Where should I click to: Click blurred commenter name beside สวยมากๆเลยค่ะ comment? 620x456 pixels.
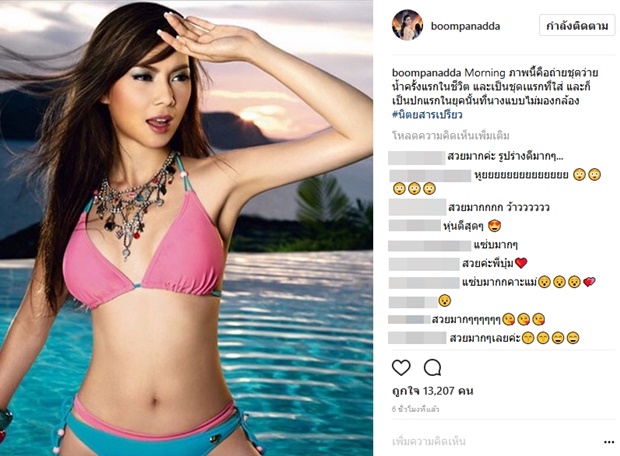coord(417,338)
